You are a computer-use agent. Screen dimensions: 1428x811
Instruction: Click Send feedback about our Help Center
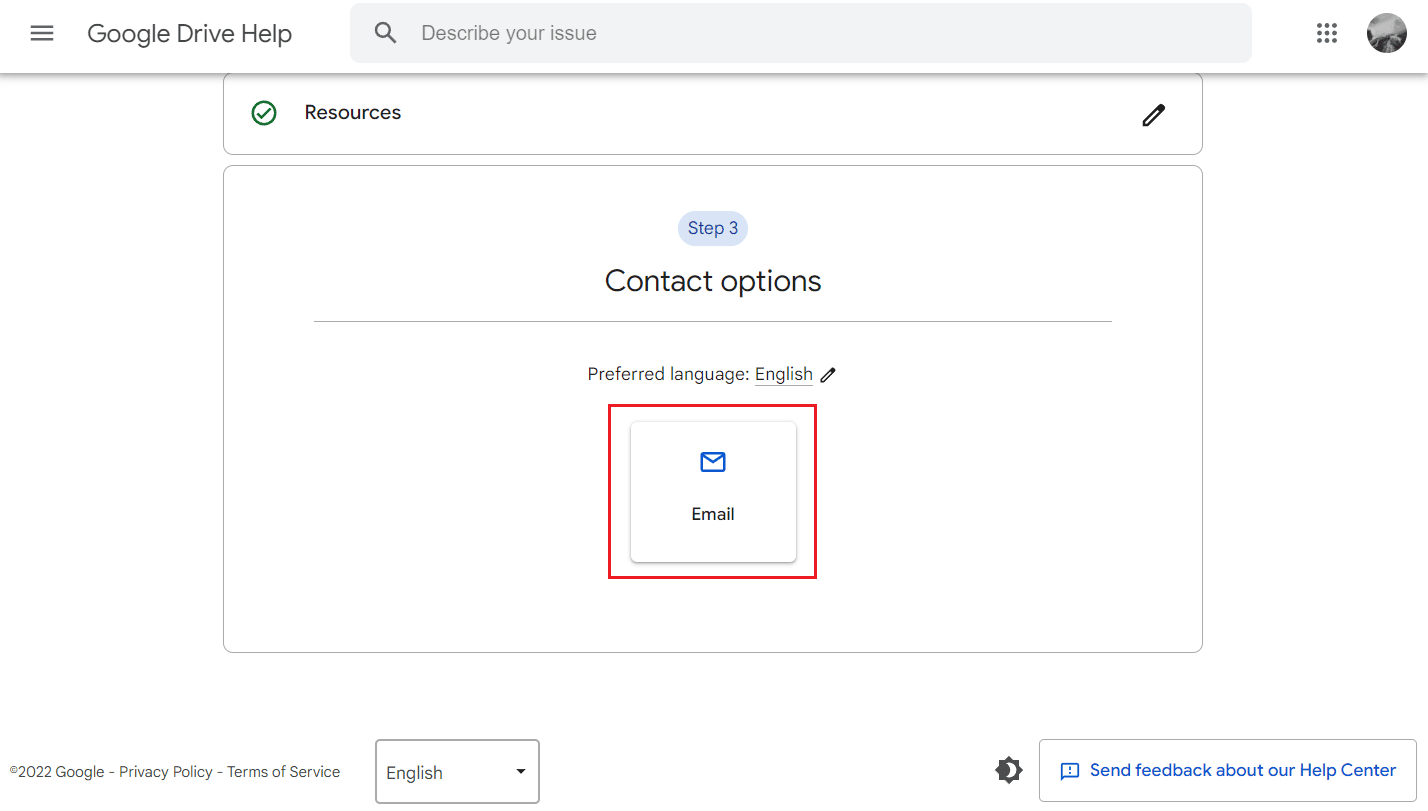coord(1227,770)
